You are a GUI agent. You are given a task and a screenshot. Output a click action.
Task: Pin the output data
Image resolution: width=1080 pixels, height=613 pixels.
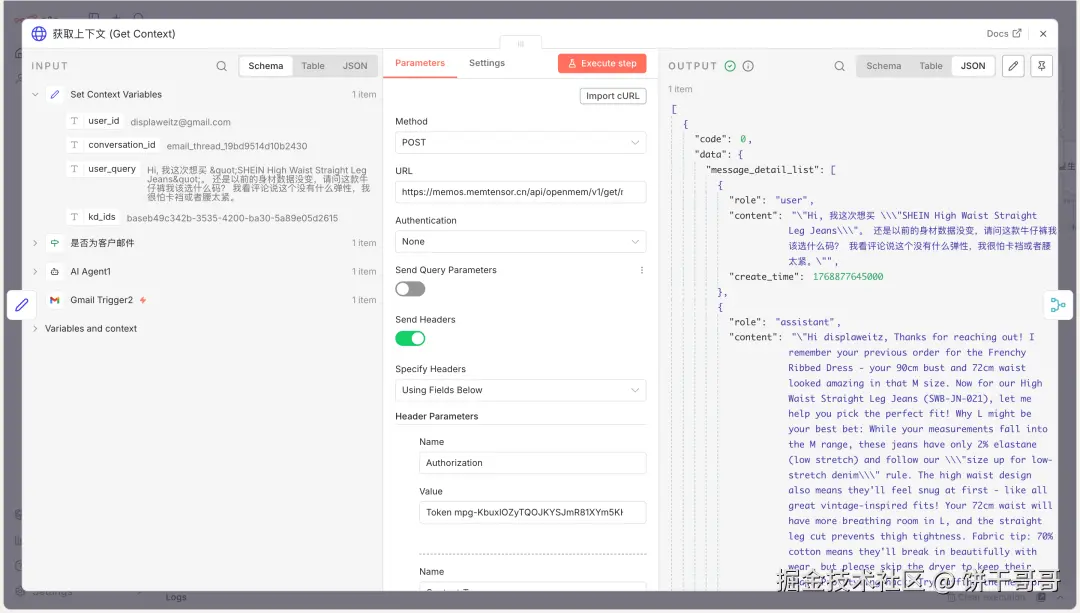point(1041,66)
